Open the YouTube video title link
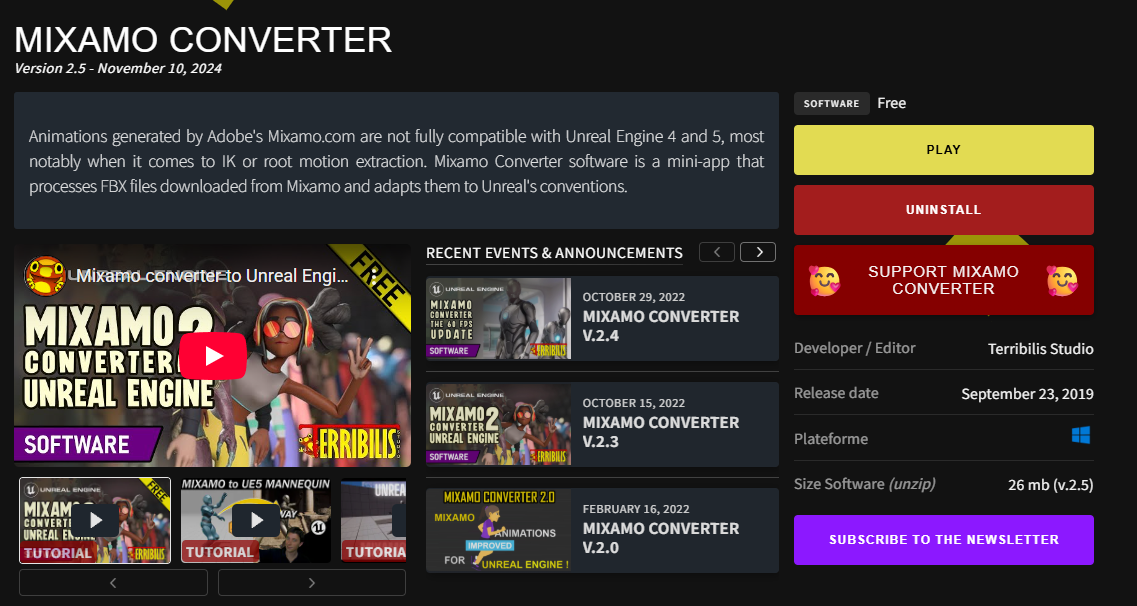Screen dimensions: 1137x606 click(x=212, y=276)
